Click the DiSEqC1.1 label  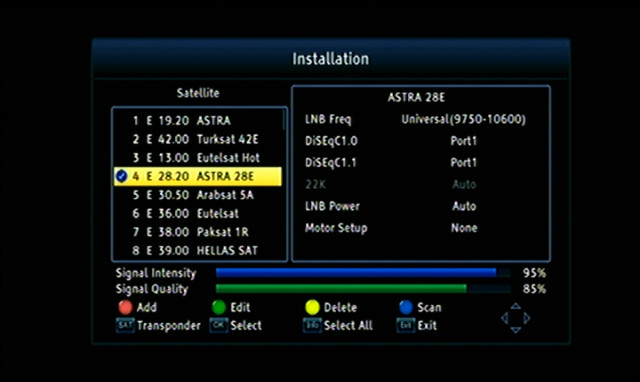click(x=331, y=163)
